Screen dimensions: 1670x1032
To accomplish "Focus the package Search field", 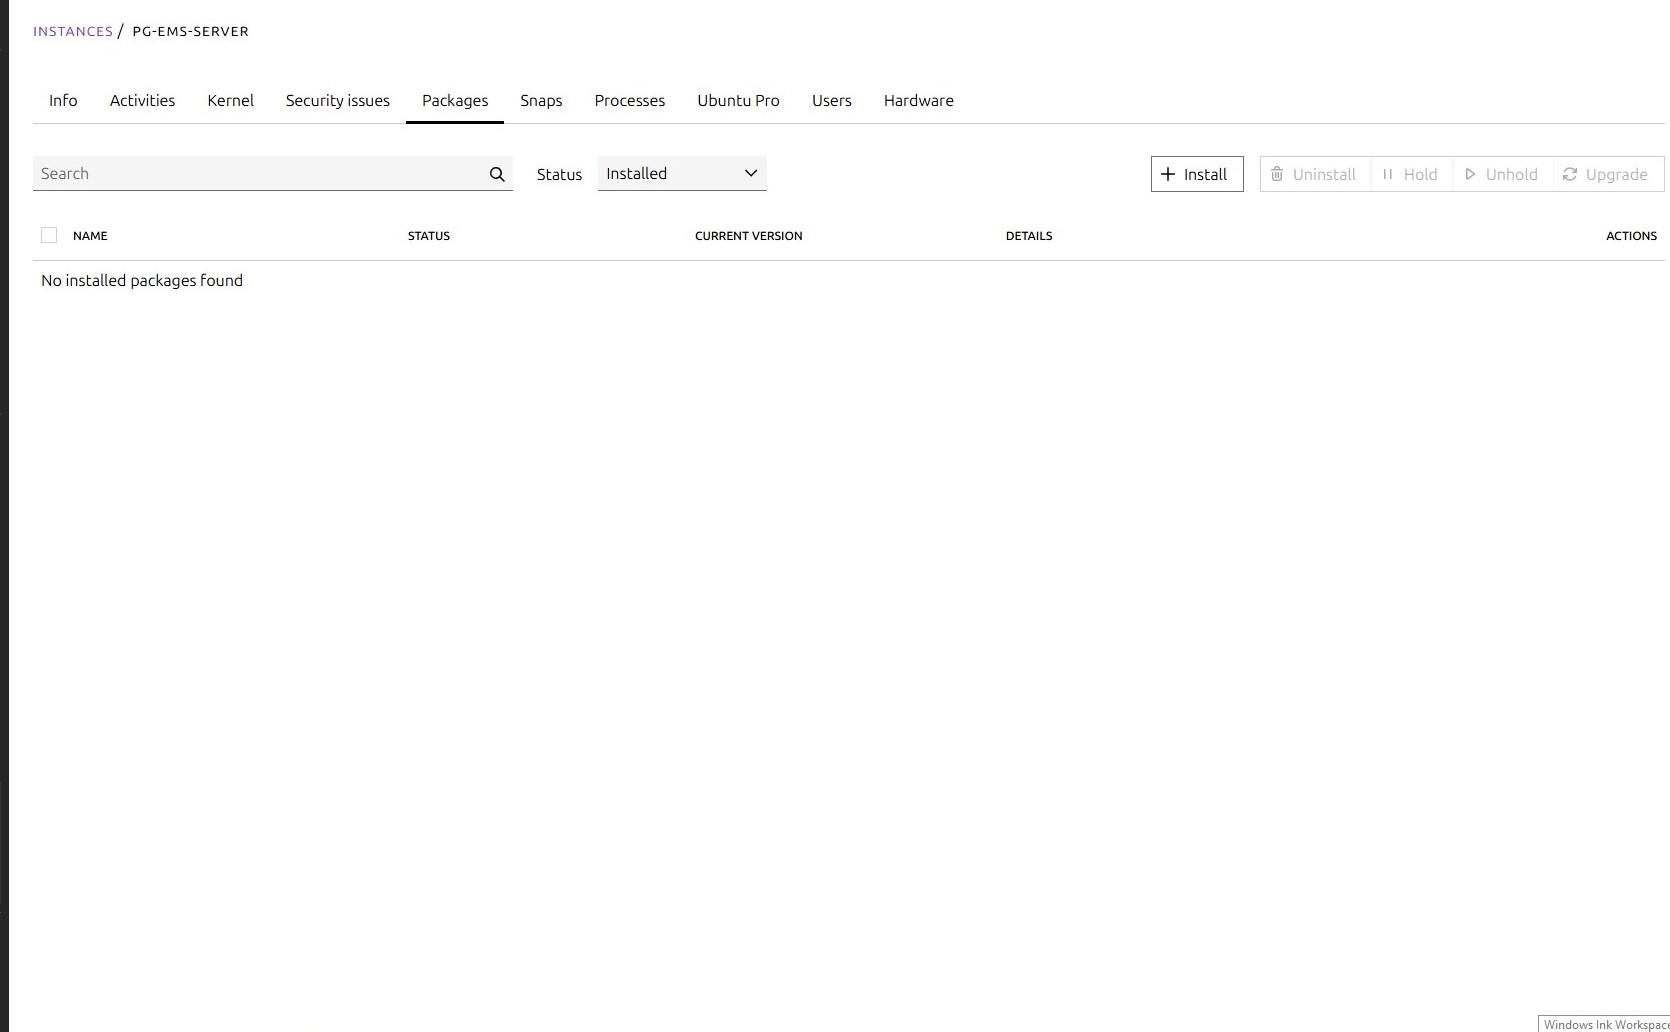I will (x=260, y=174).
